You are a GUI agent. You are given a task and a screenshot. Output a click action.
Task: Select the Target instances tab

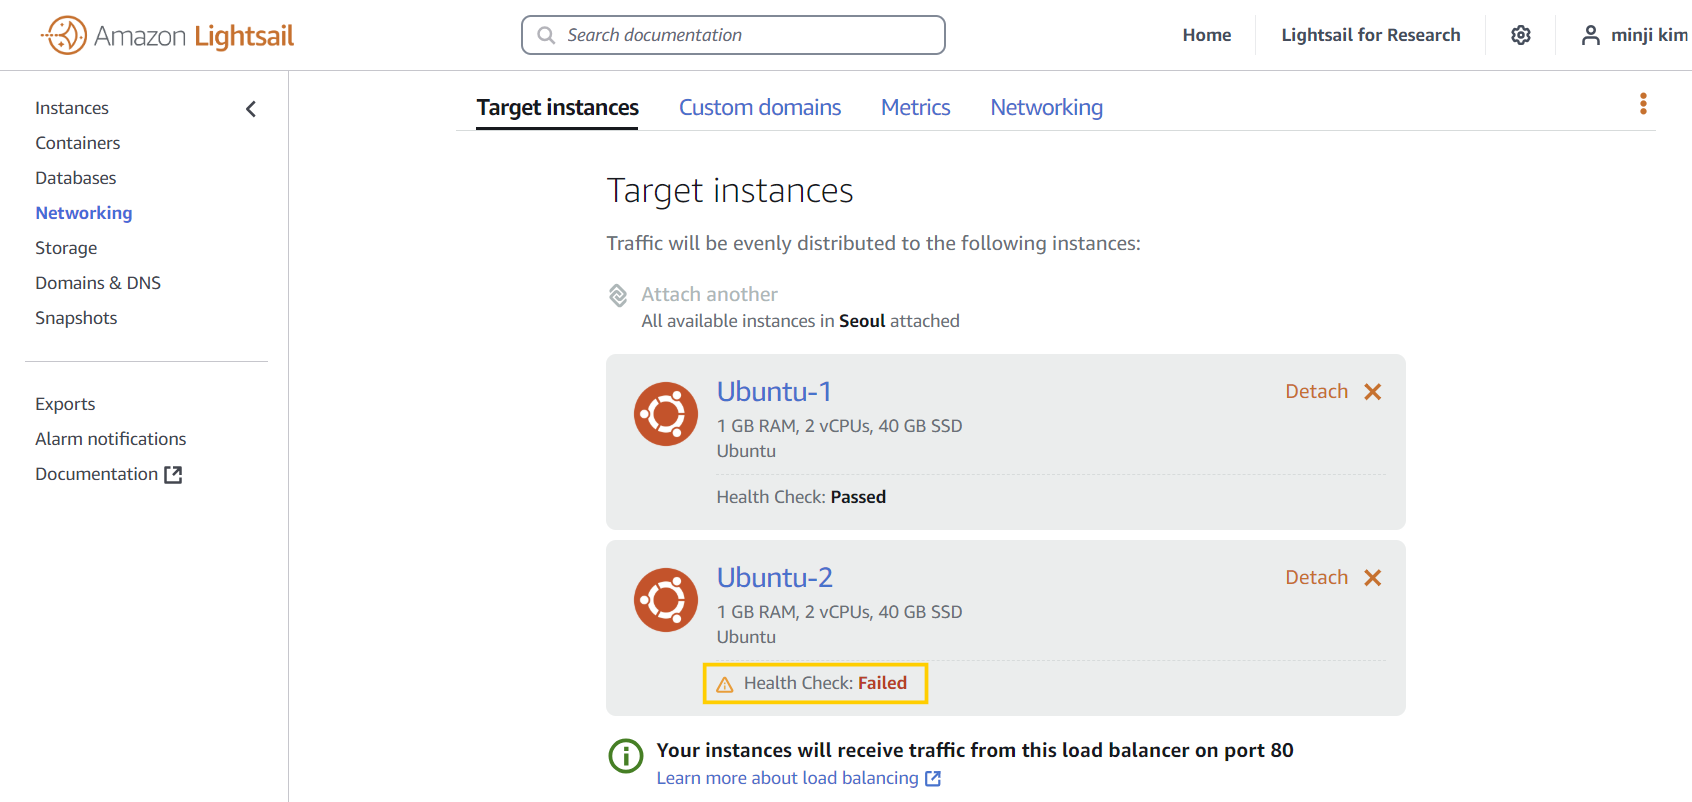pyautogui.click(x=557, y=107)
